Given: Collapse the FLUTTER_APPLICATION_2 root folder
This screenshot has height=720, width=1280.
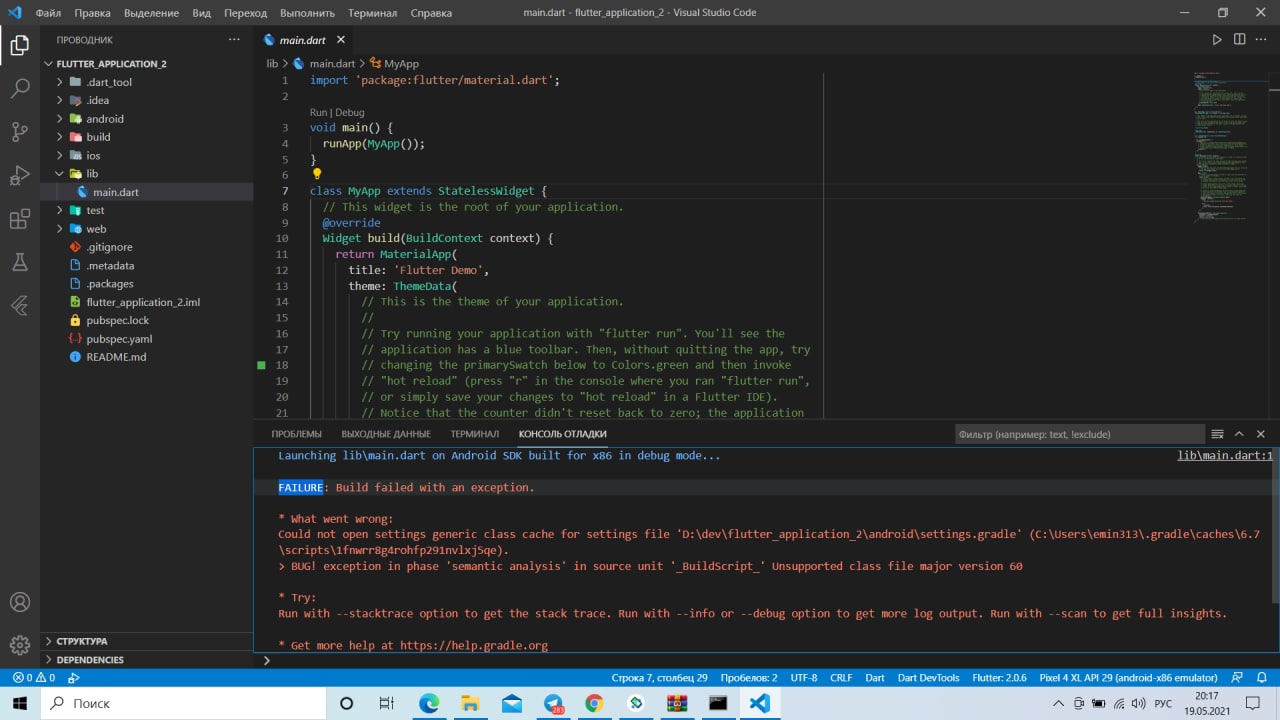Looking at the screenshot, I should [147, 63].
